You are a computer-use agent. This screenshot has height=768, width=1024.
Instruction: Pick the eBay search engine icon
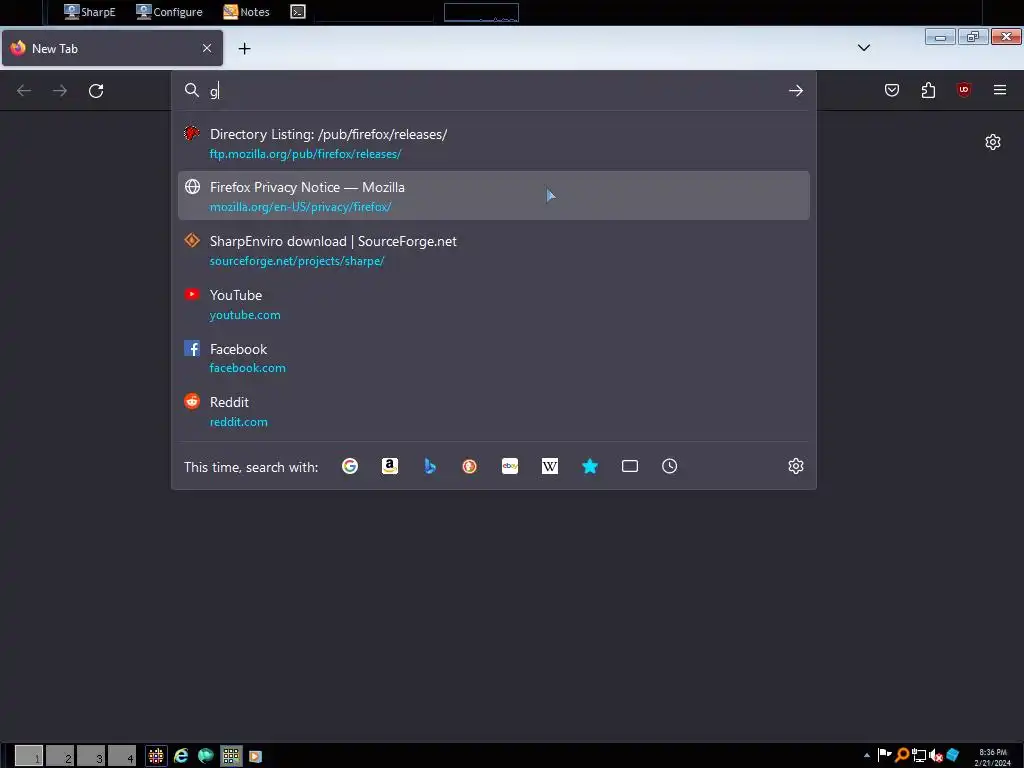(x=510, y=466)
